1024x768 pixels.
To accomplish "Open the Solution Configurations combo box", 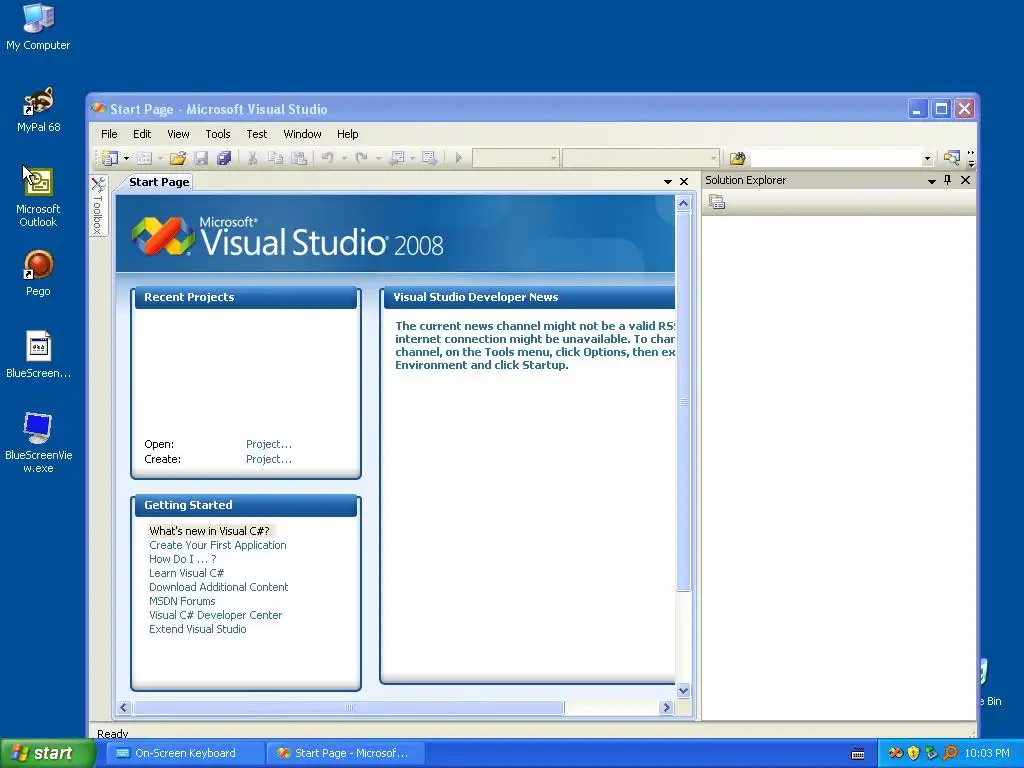I will (x=515, y=158).
